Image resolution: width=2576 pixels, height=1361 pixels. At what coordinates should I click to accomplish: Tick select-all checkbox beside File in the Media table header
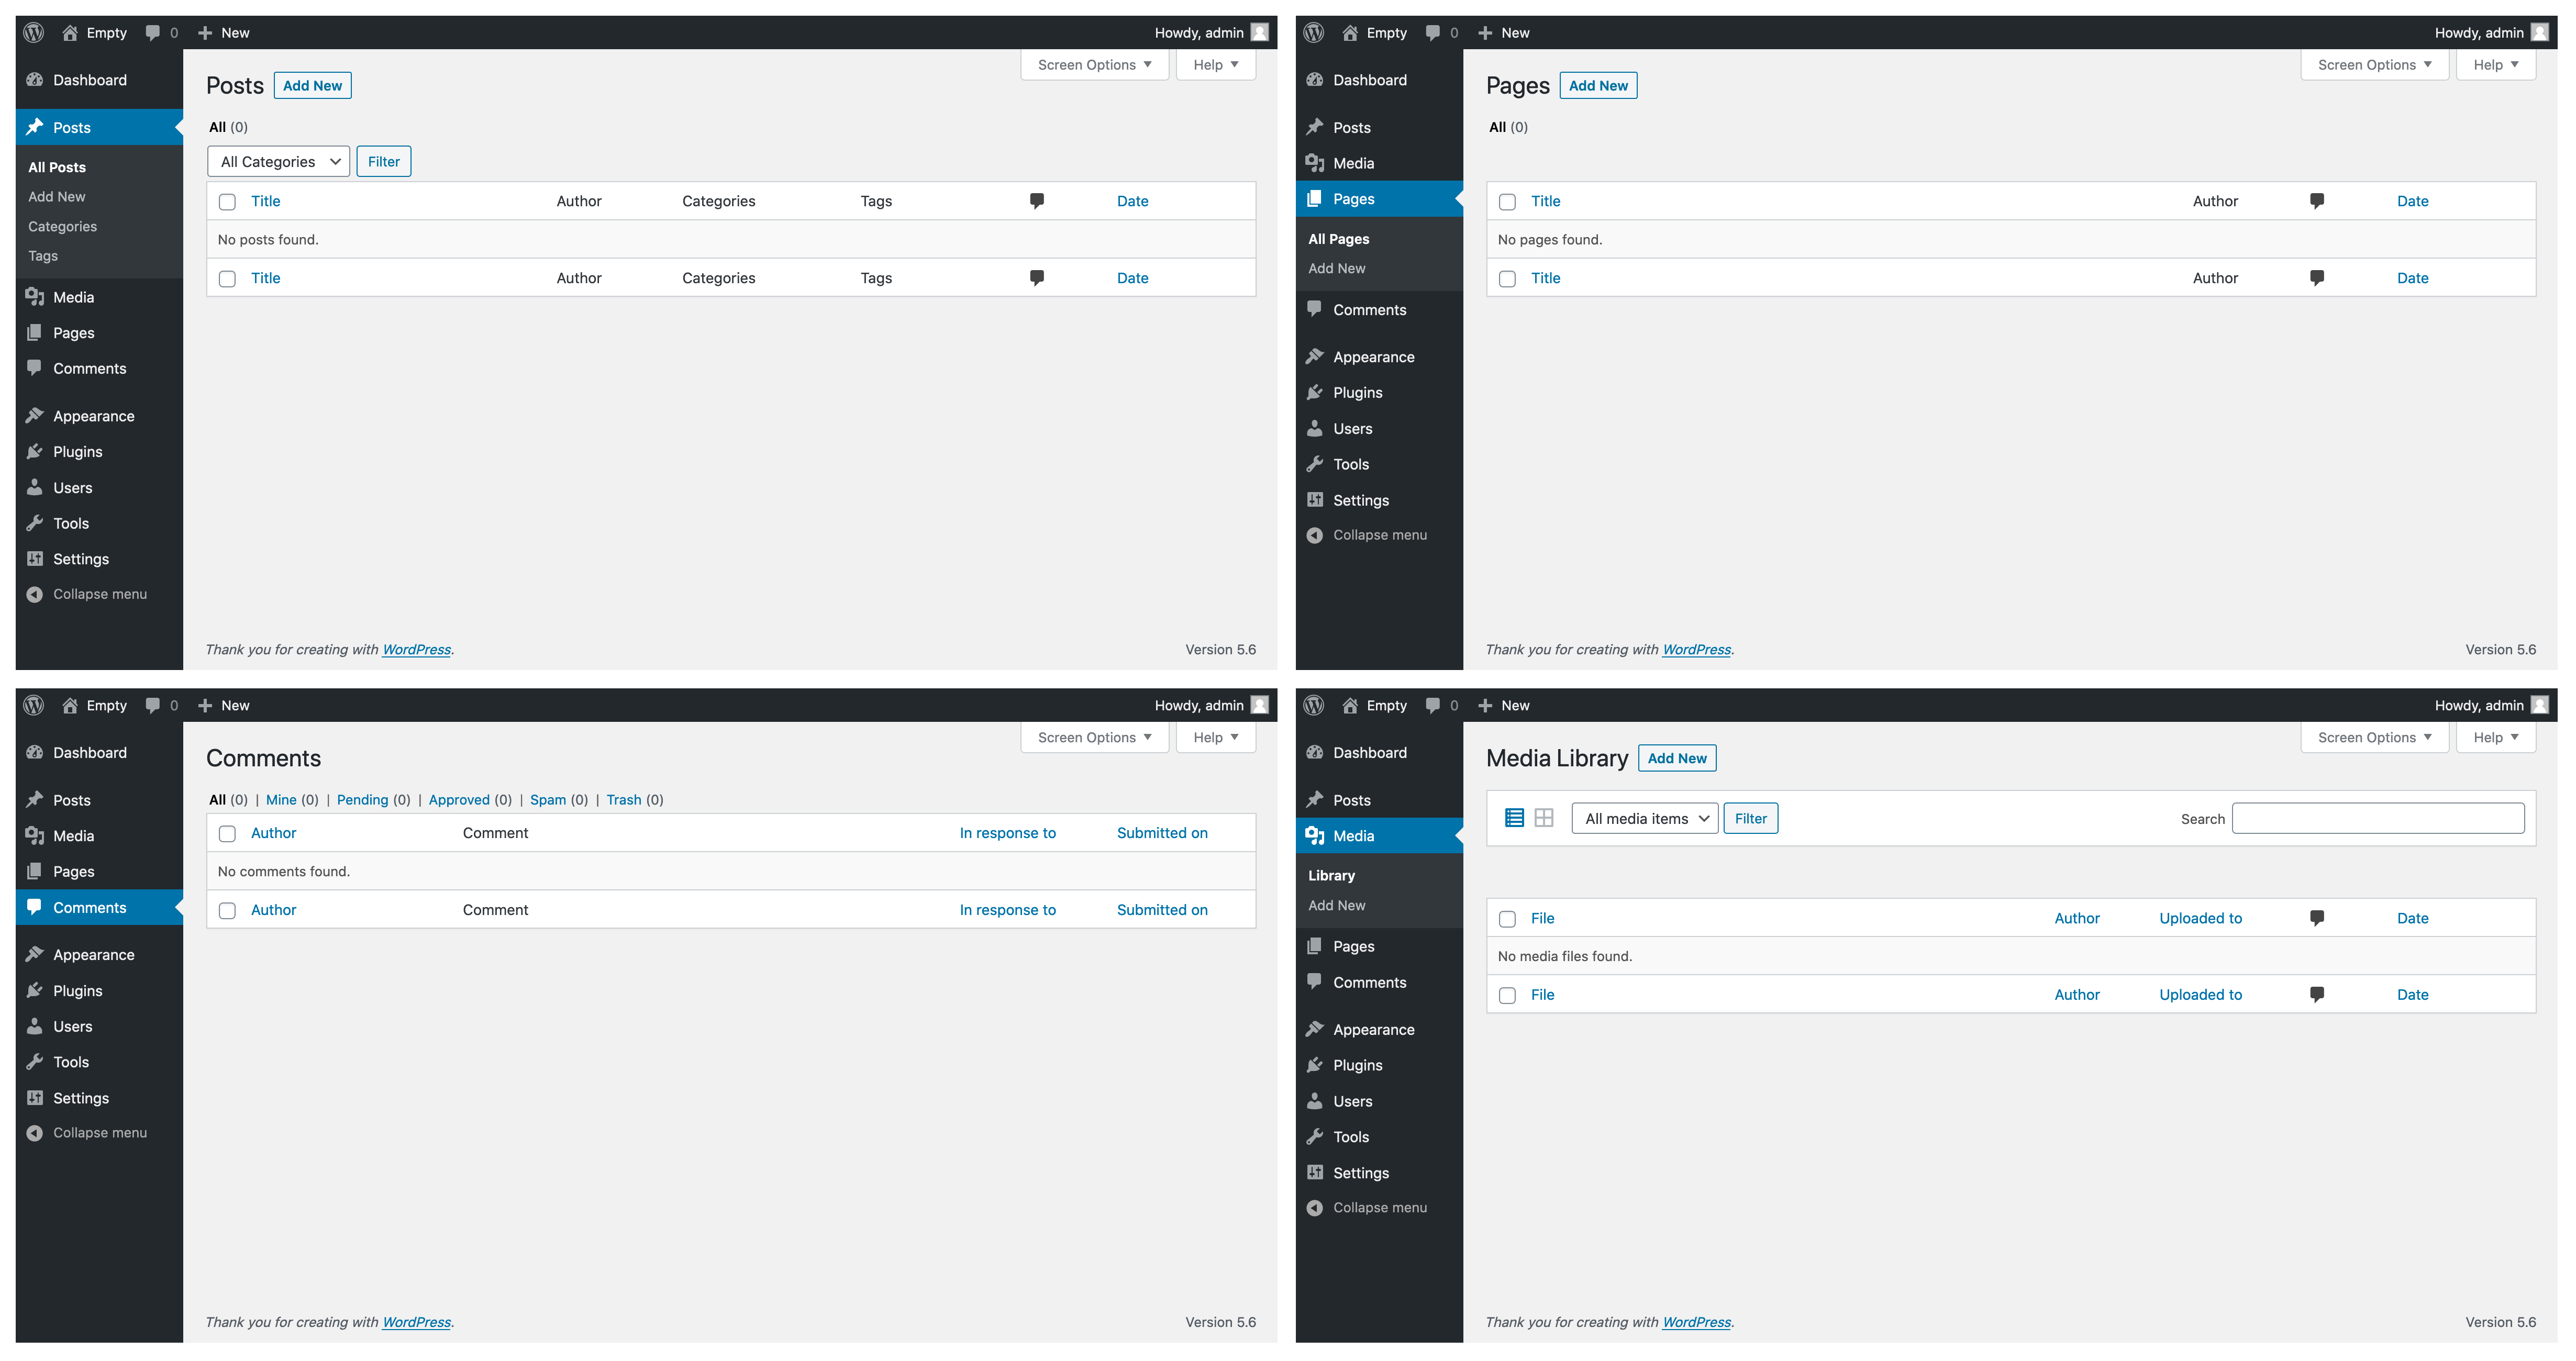coord(1507,919)
